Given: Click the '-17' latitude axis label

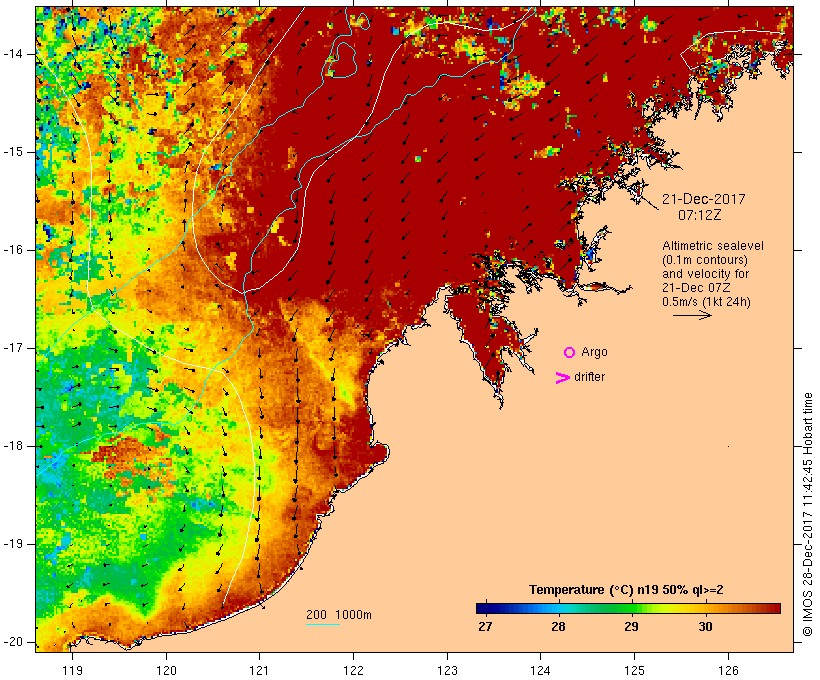Looking at the screenshot, I should tap(12, 348).
